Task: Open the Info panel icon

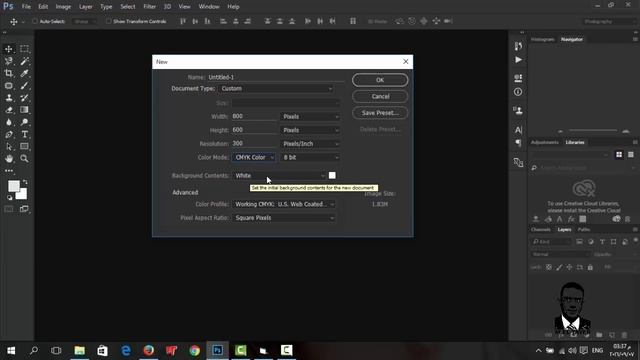Action: [518, 92]
